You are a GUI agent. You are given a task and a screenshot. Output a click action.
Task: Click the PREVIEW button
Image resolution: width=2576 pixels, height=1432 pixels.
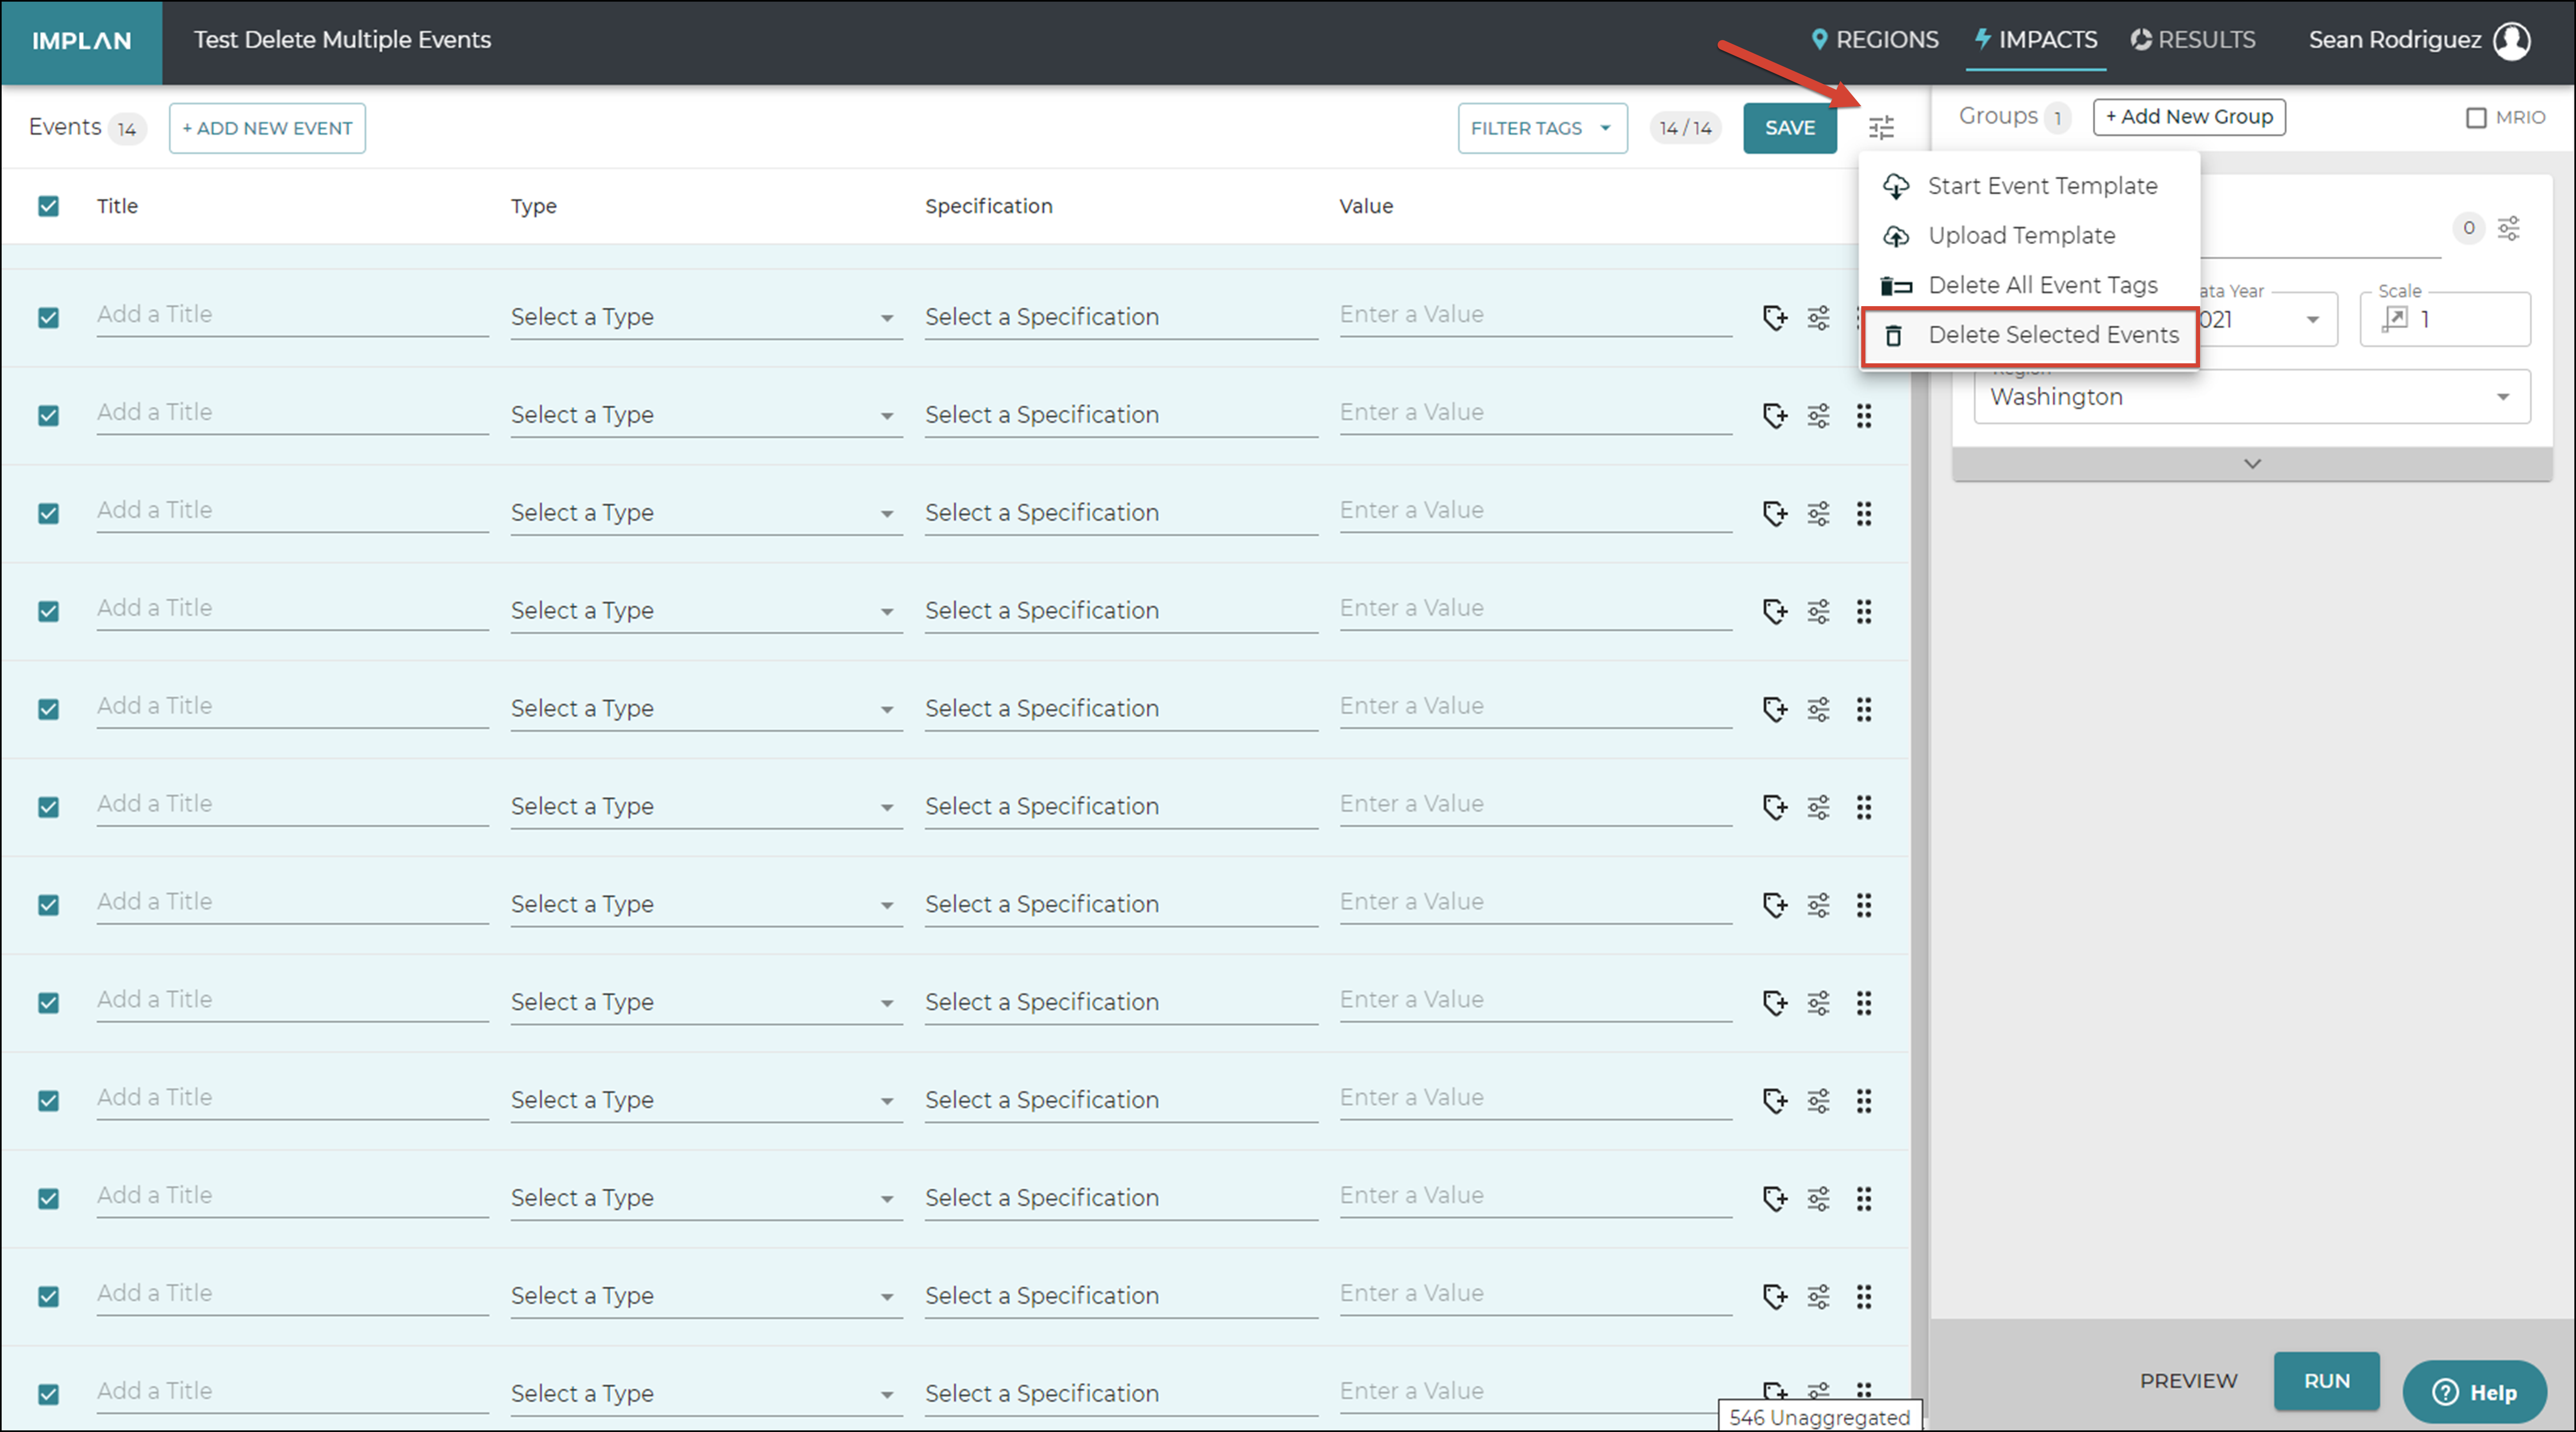tap(2188, 1381)
